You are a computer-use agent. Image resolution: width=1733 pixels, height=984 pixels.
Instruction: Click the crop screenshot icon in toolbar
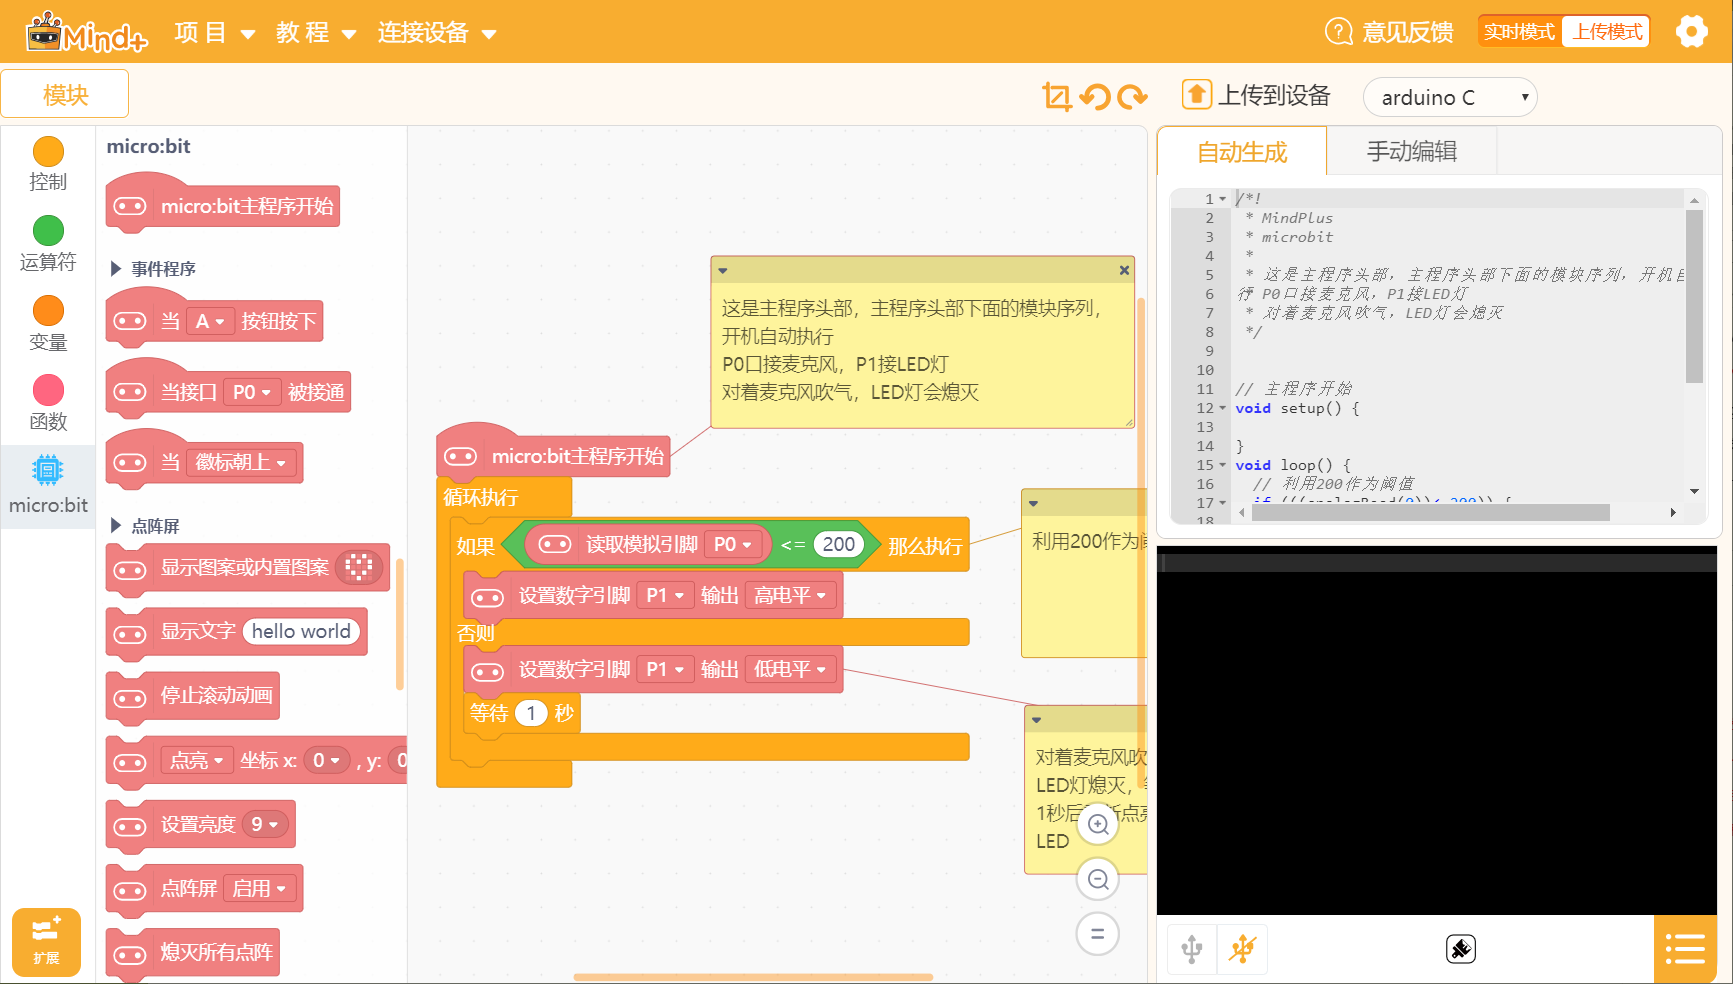[1056, 96]
